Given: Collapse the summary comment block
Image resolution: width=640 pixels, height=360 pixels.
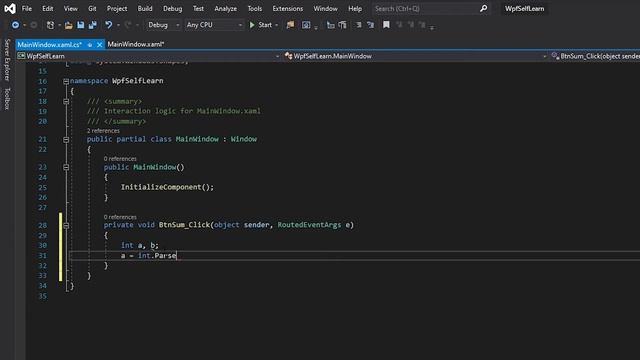Looking at the screenshot, I should (x=66, y=101).
